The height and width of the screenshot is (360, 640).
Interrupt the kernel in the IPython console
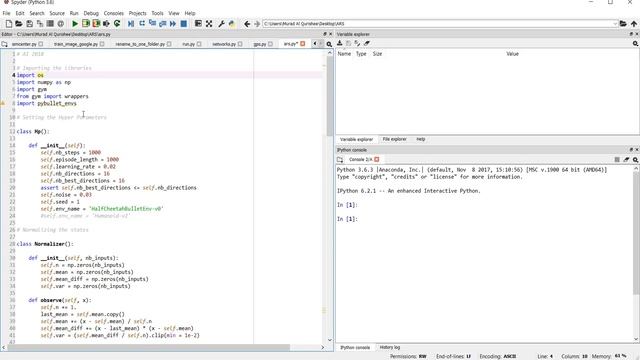tap(617, 160)
